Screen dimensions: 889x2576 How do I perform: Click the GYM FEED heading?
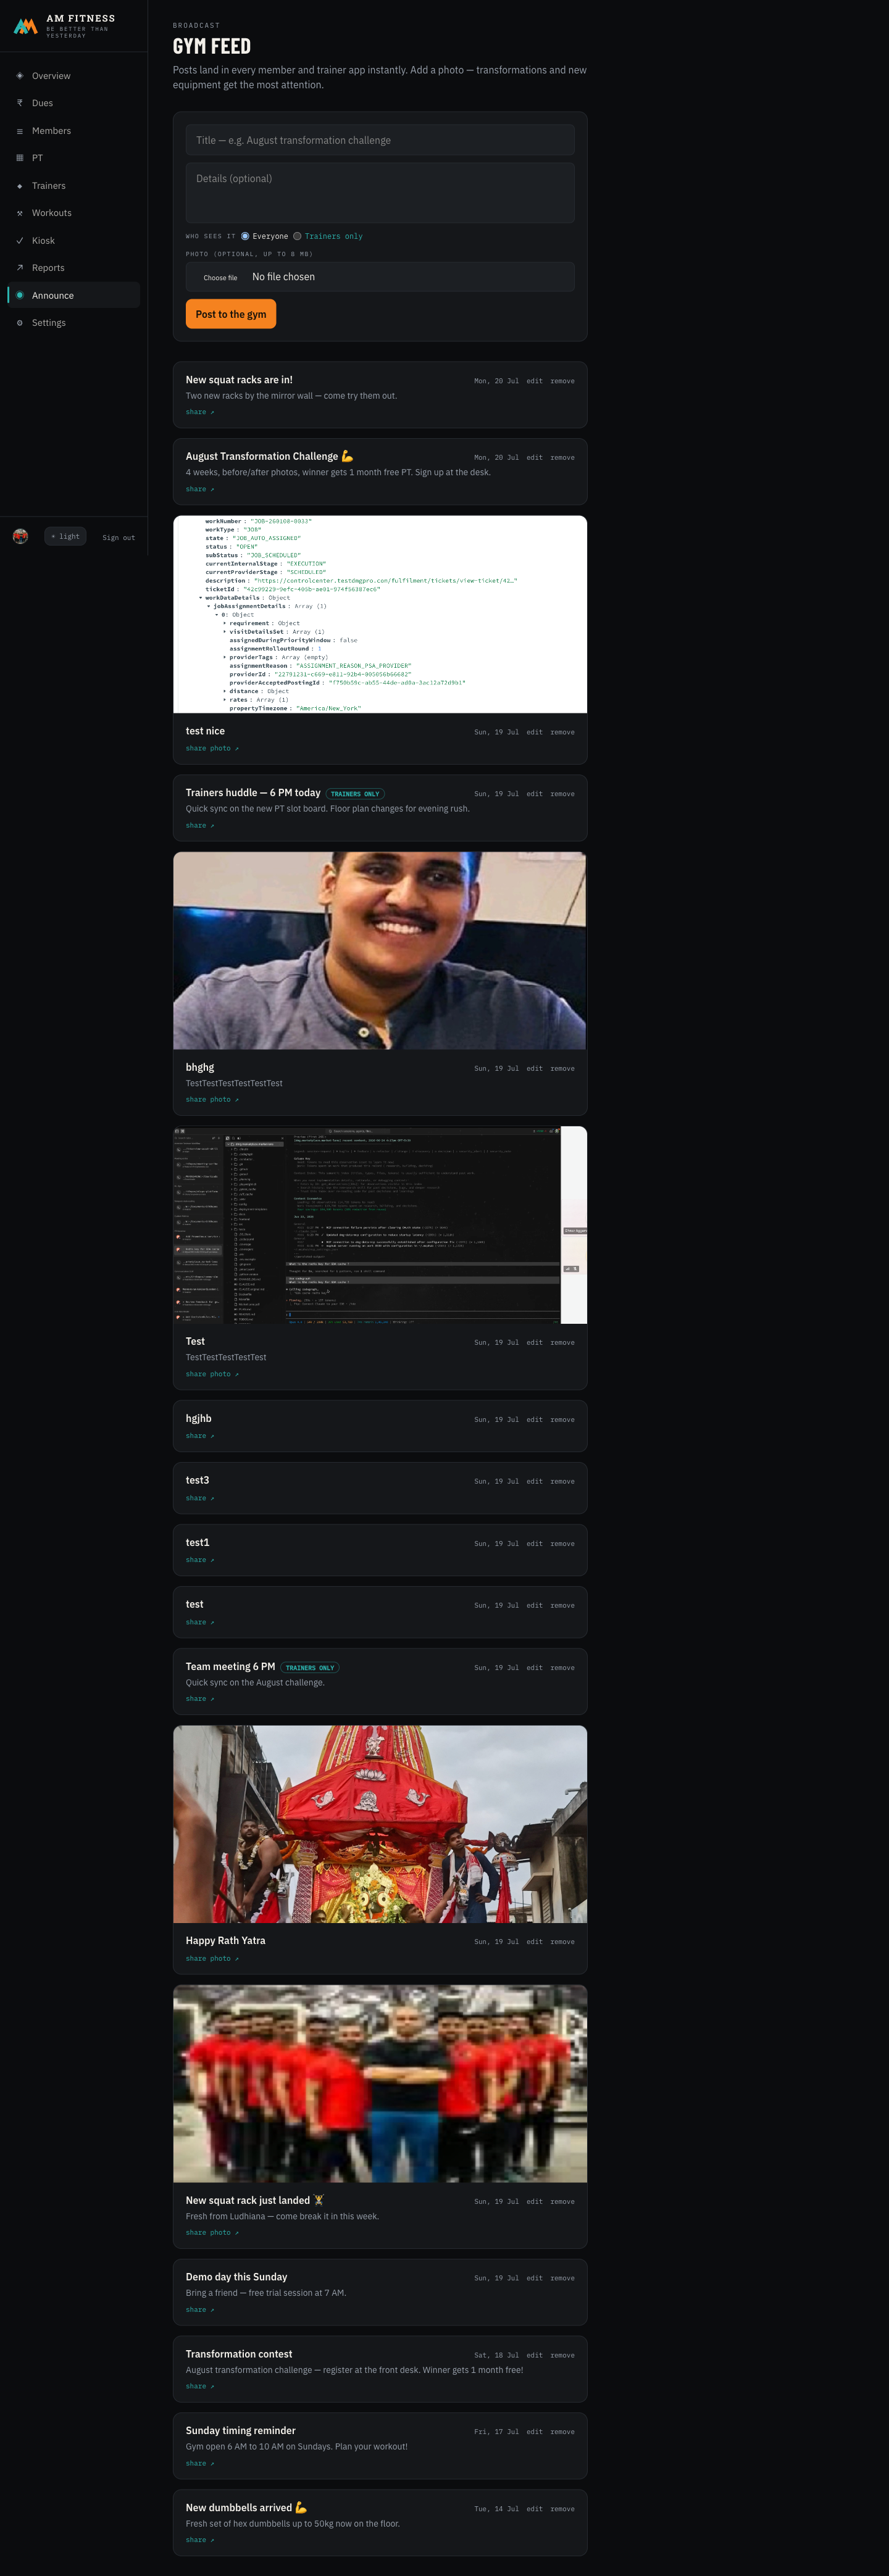212,46
